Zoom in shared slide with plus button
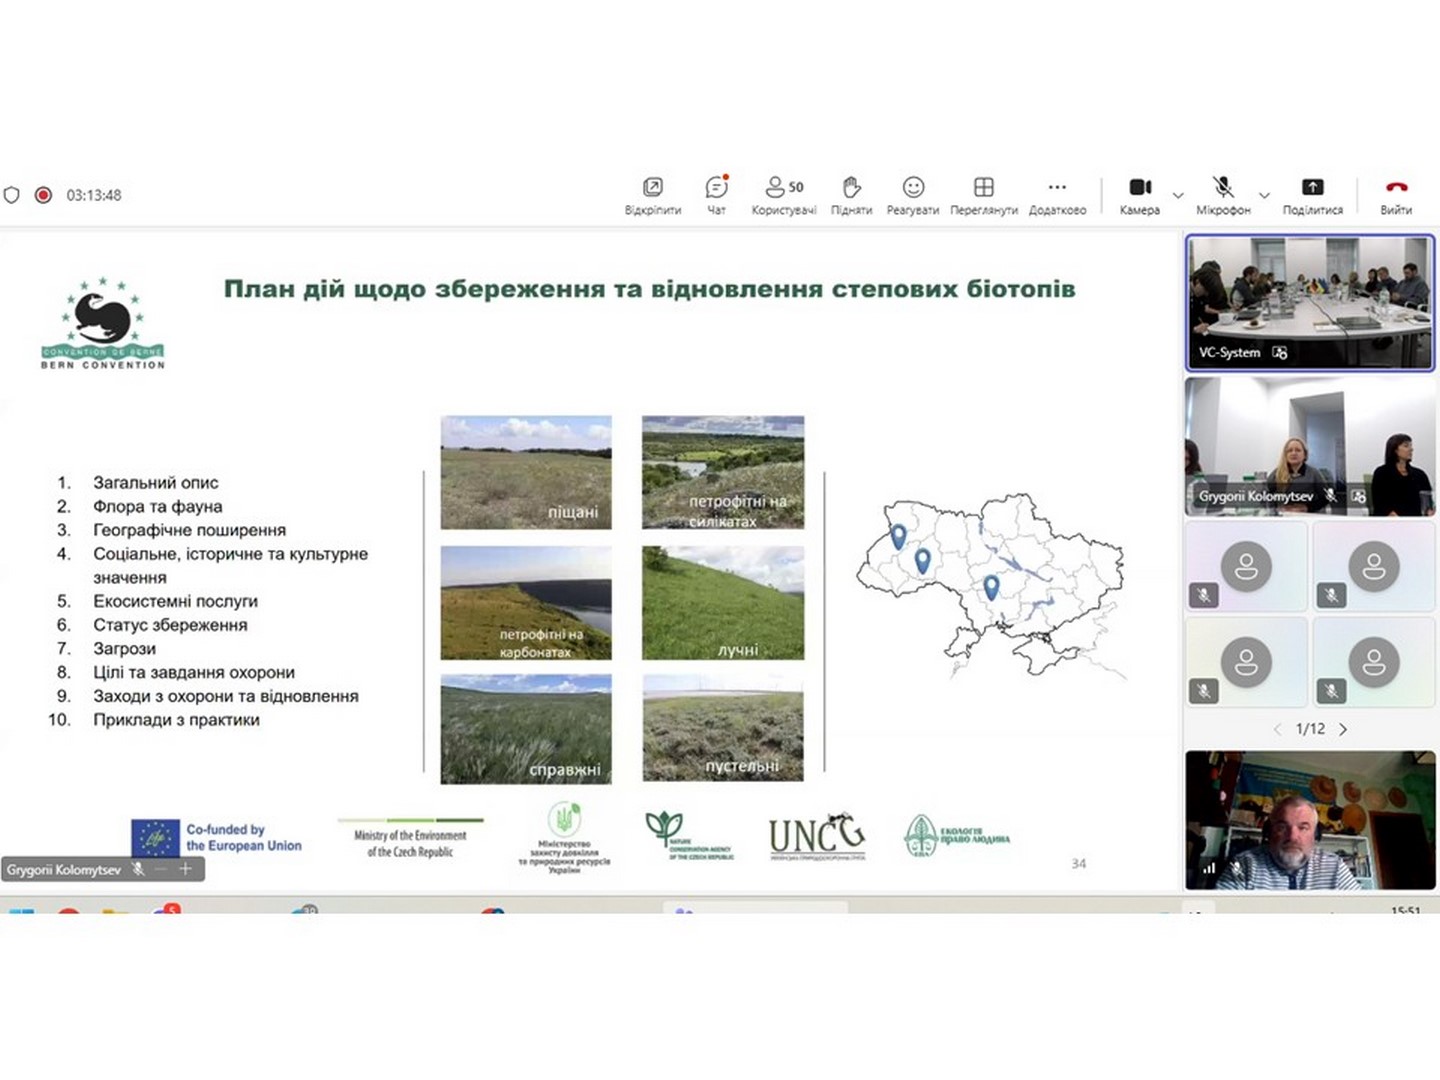 click(185, 869)
